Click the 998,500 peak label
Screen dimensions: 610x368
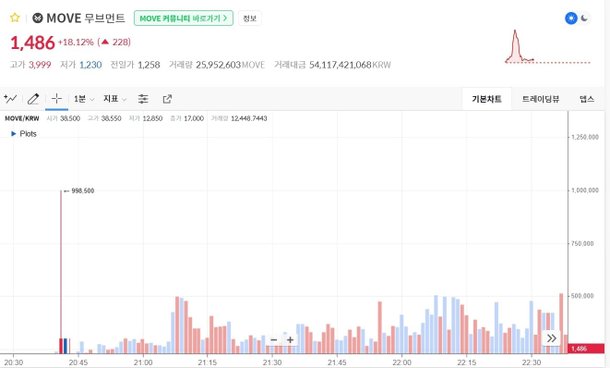click(x=83, y=191)
